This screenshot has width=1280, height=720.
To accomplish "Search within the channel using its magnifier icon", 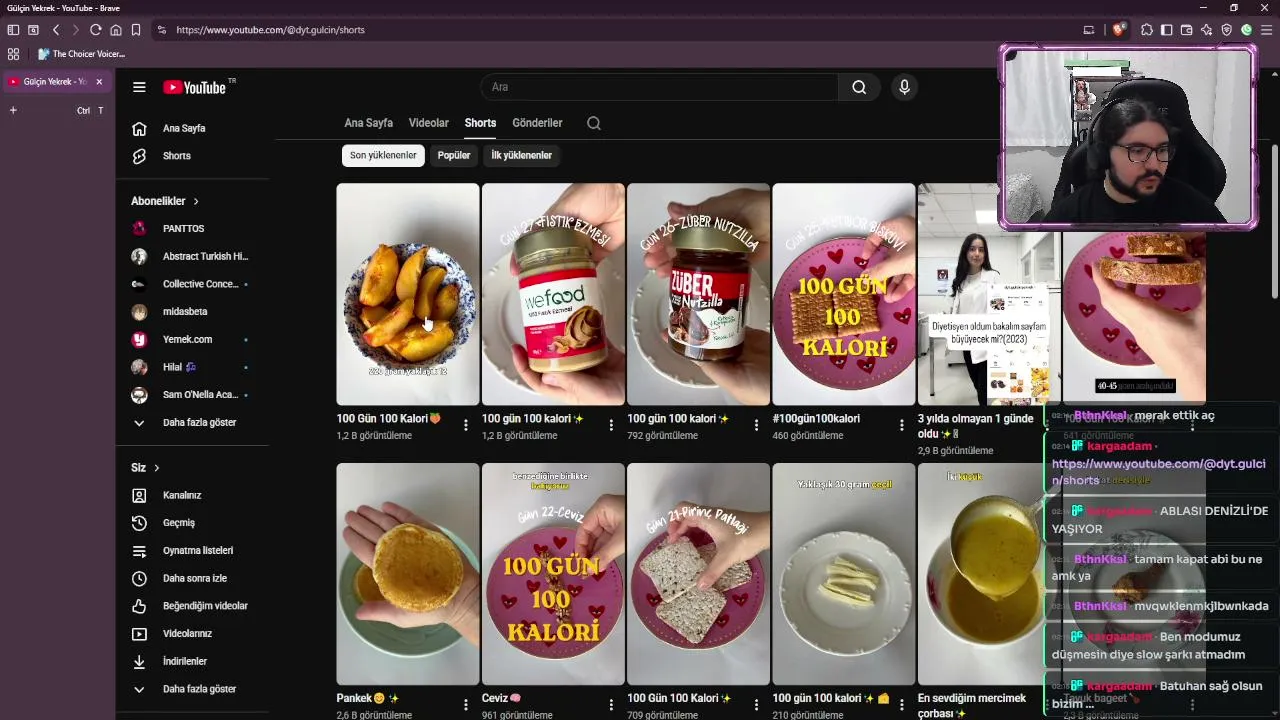I will pyautogui.click(x=594, y=123).
